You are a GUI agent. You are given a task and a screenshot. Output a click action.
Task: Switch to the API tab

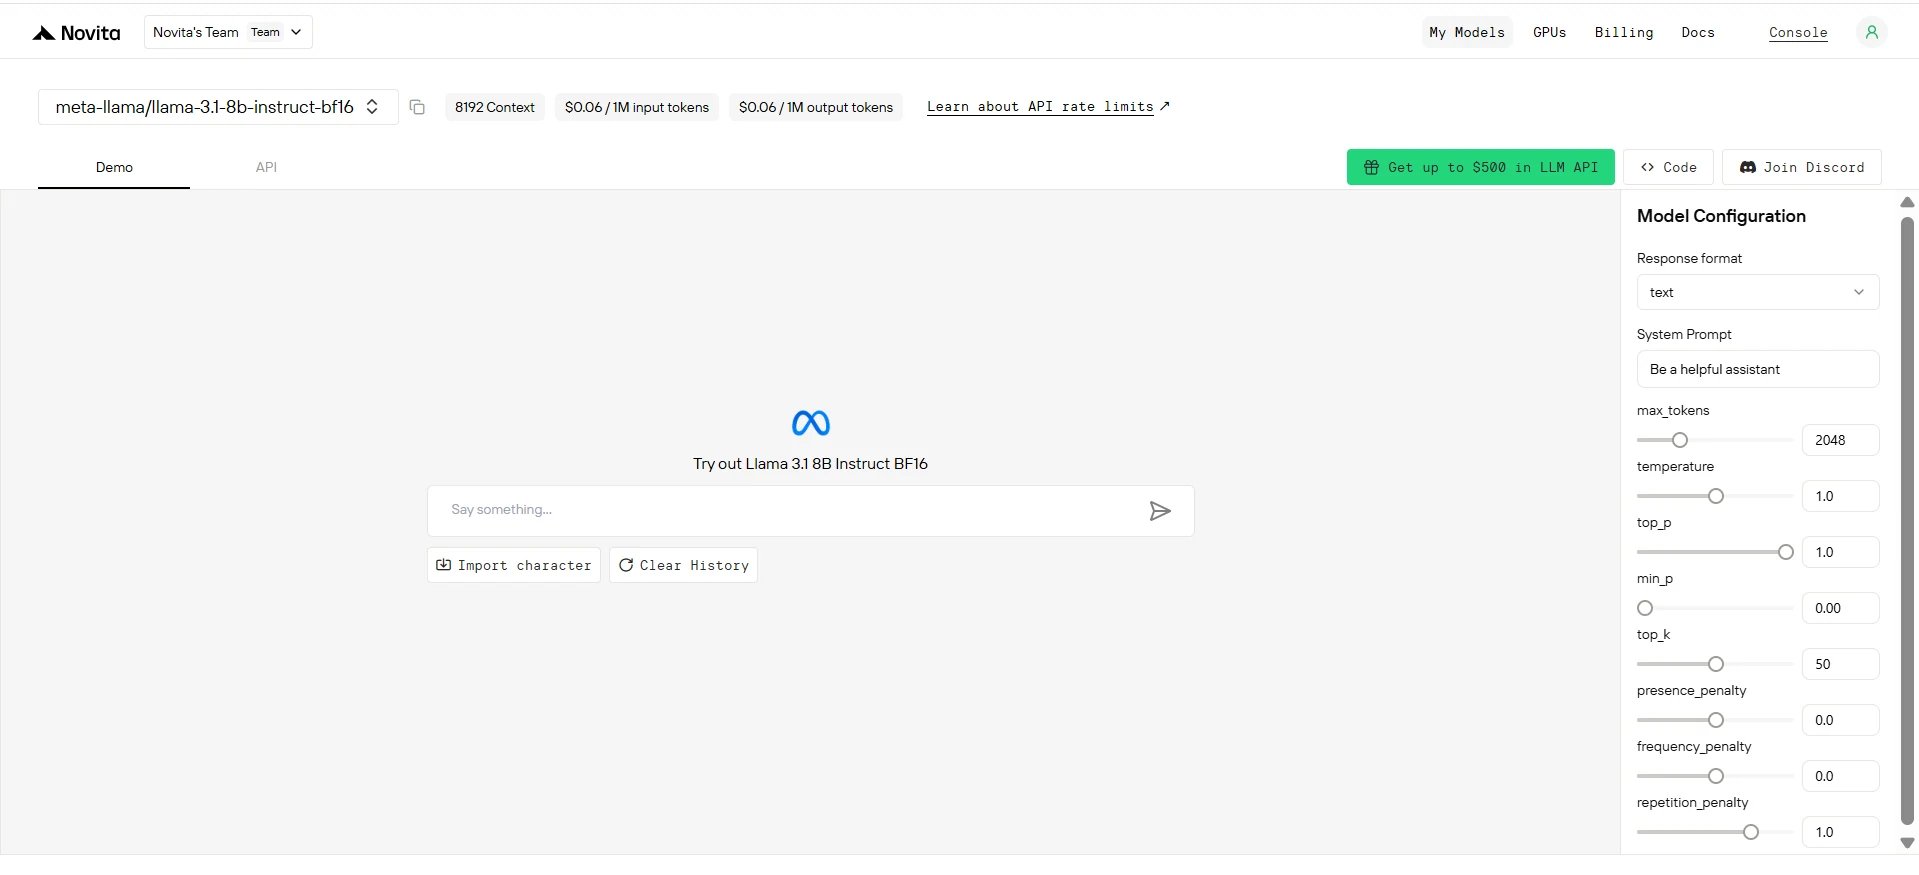[x=266, y=167]
